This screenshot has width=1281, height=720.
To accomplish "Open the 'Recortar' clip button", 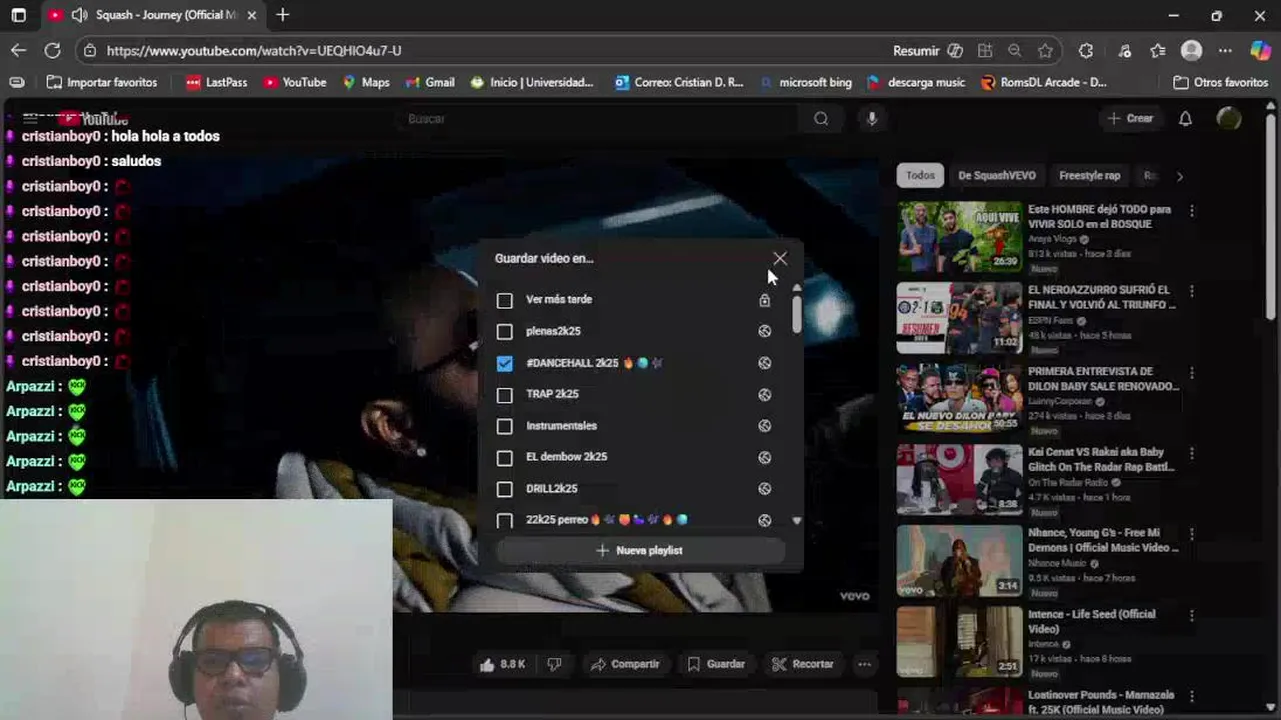I will pos(803,664).
